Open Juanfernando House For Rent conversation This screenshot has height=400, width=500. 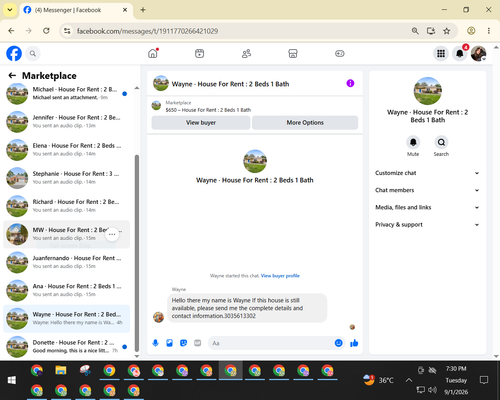(67, 262)
